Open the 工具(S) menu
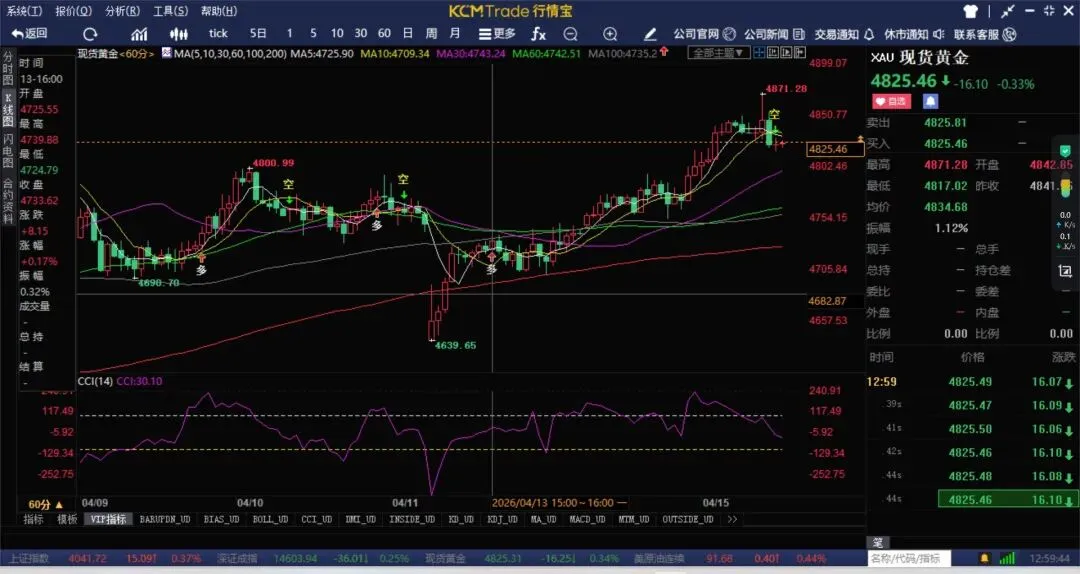 (170, 11)
